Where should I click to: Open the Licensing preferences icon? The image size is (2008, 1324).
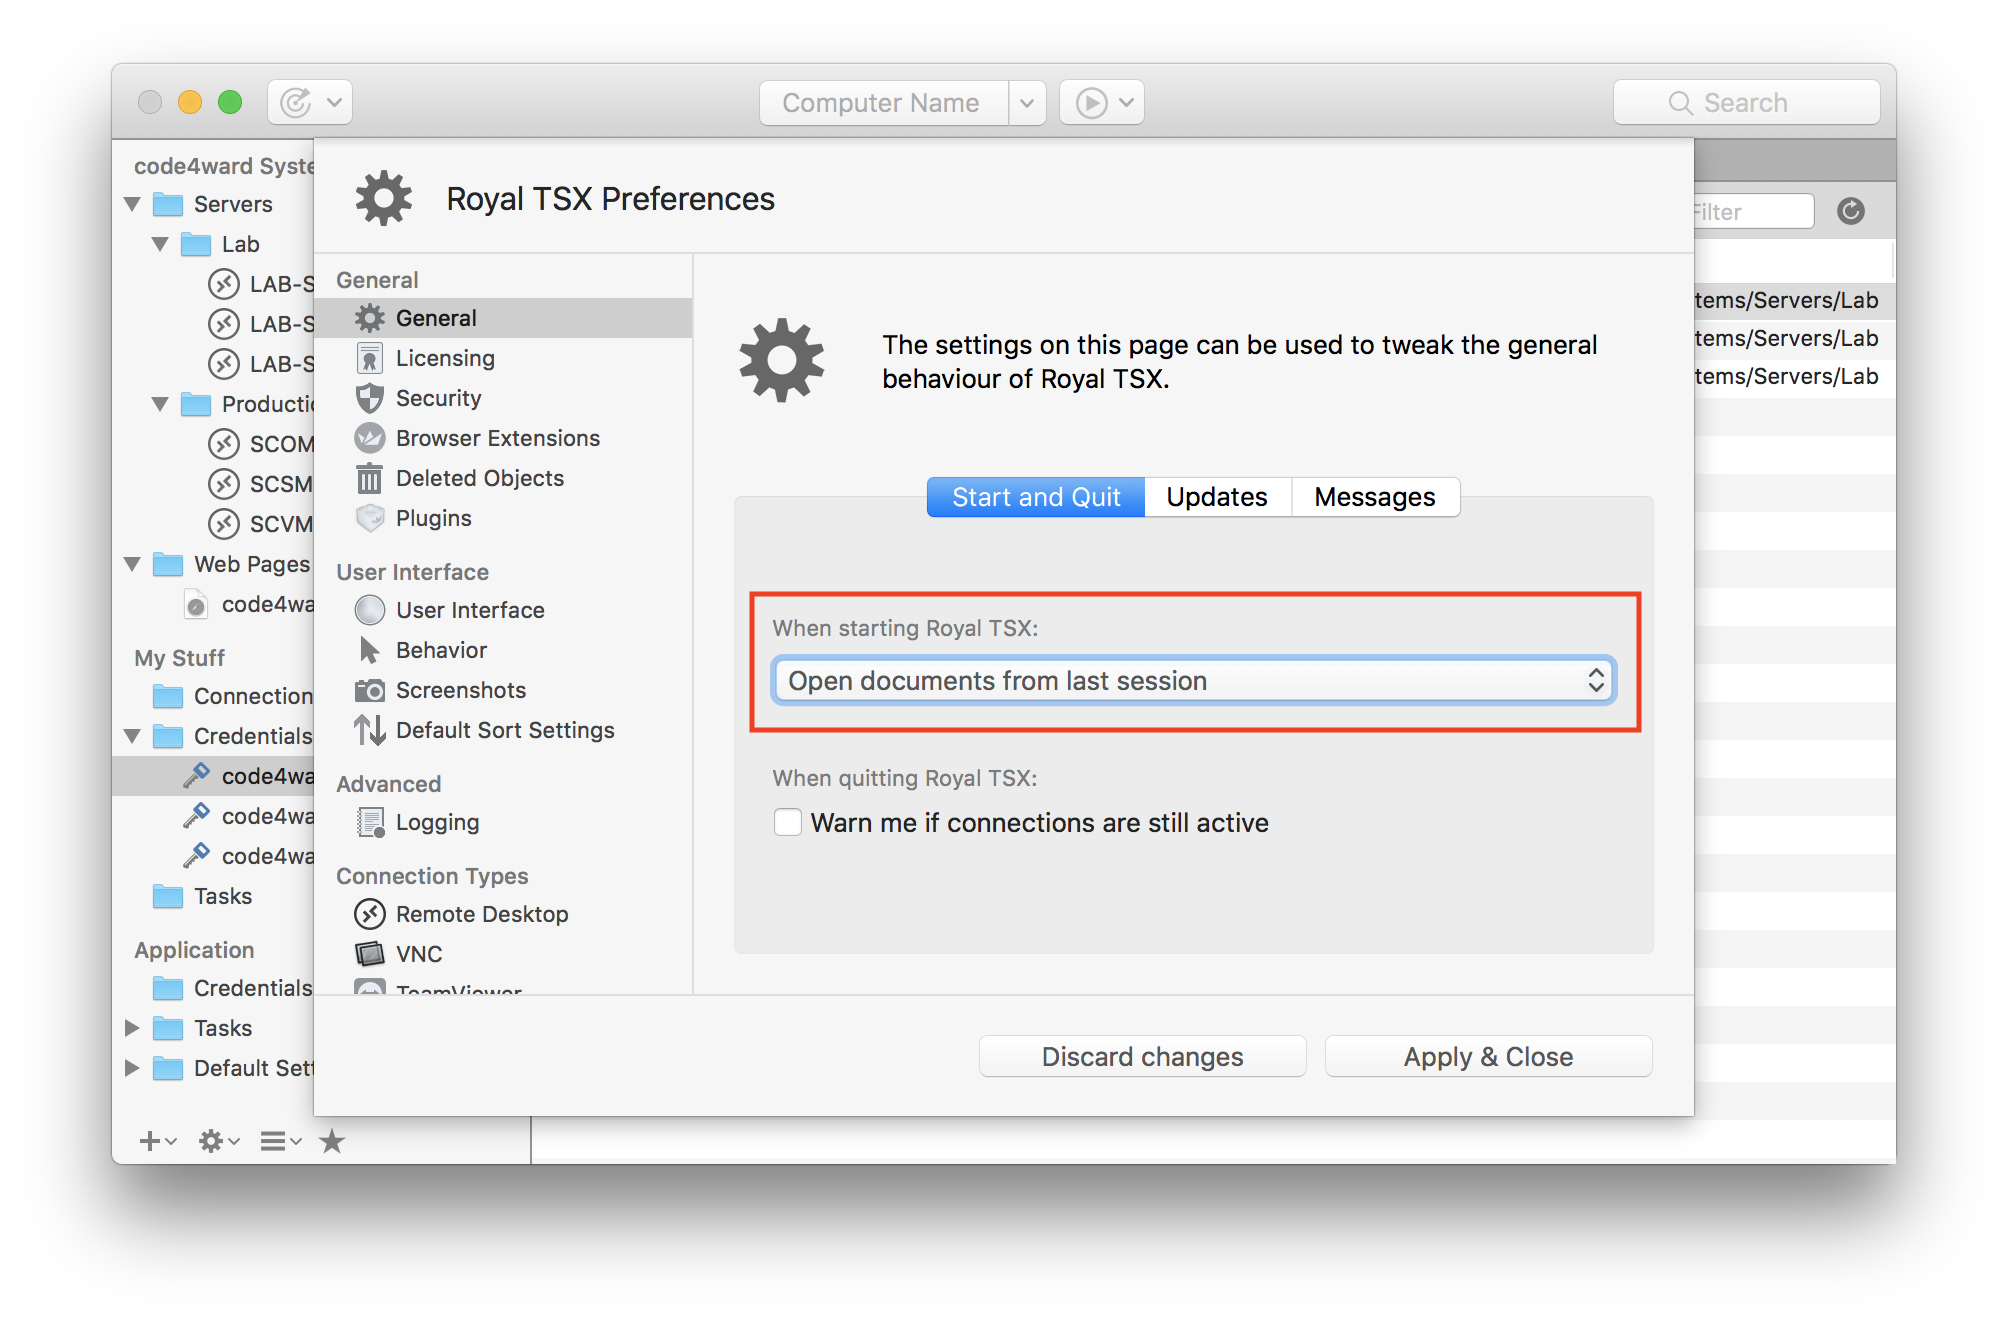coord(370,358)
